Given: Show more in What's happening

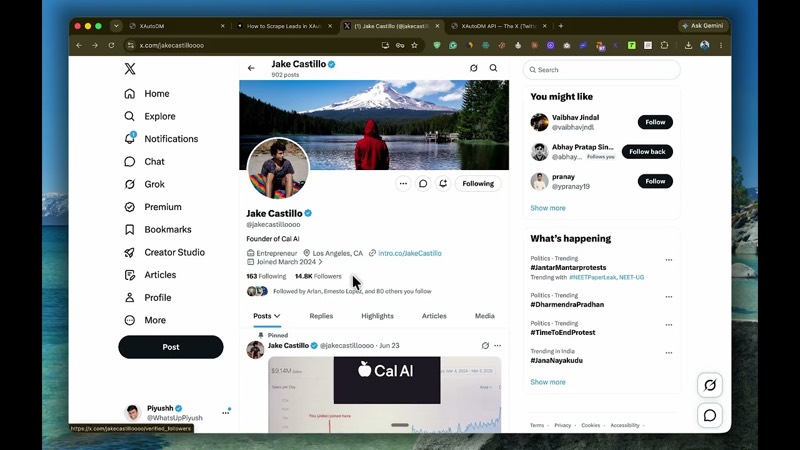Looking at the screenshot, I should pyautogui.click(x=547, y=382).
